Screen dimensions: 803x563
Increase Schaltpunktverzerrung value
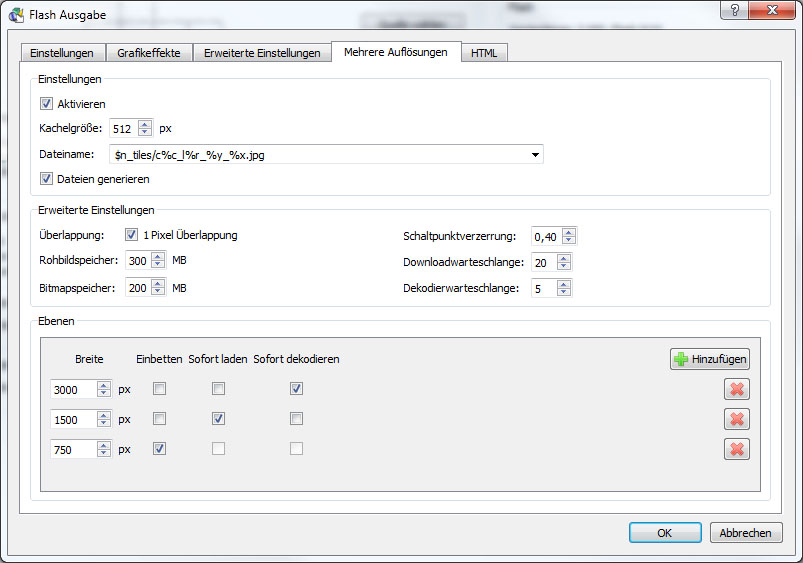point(569,232)
